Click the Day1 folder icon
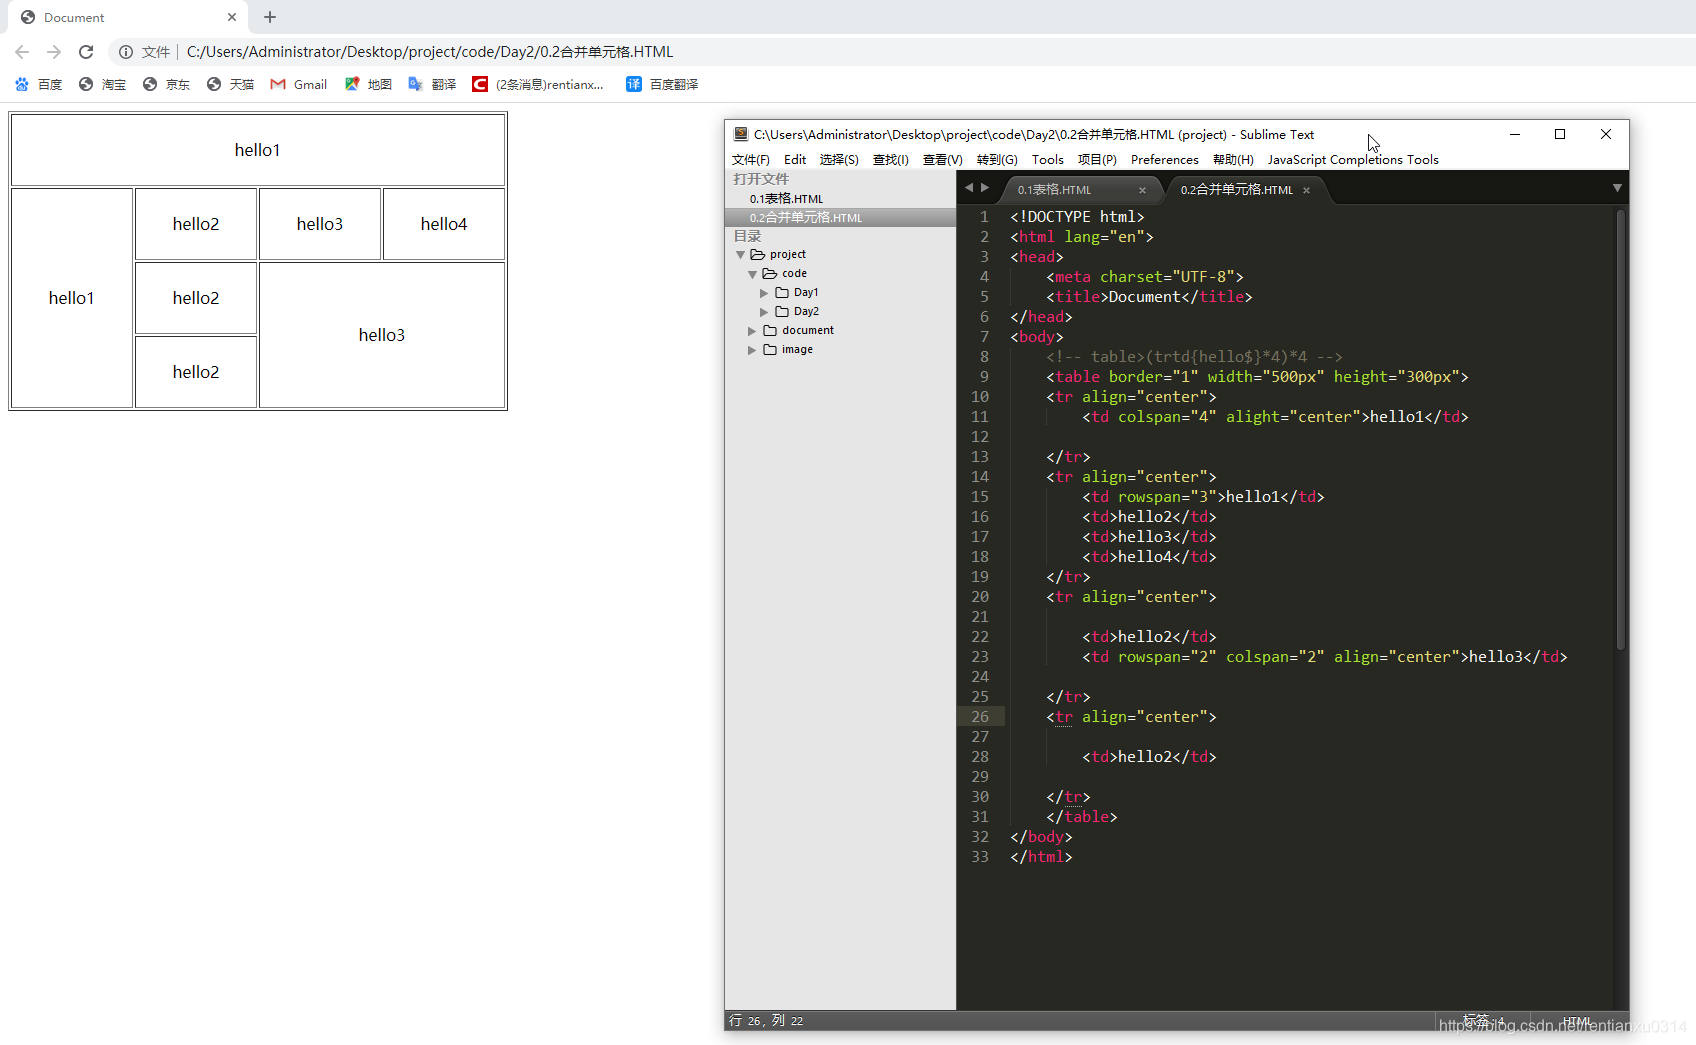Image resolution: width=1696 pixels, height=1045 pixels. pyautogui.click(x=782, y=293)
